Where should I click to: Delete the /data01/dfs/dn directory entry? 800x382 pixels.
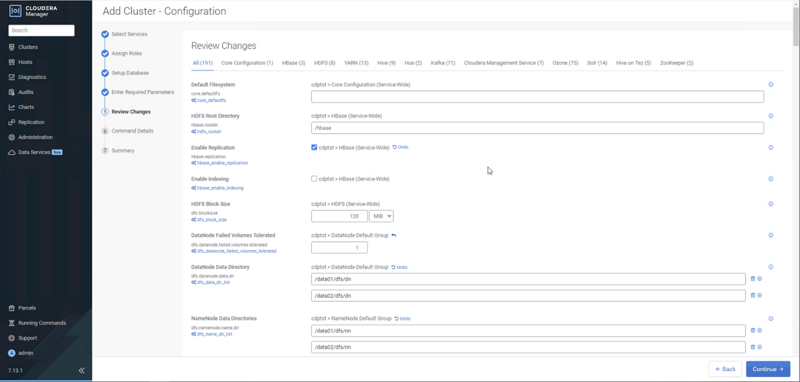point(753,278)
